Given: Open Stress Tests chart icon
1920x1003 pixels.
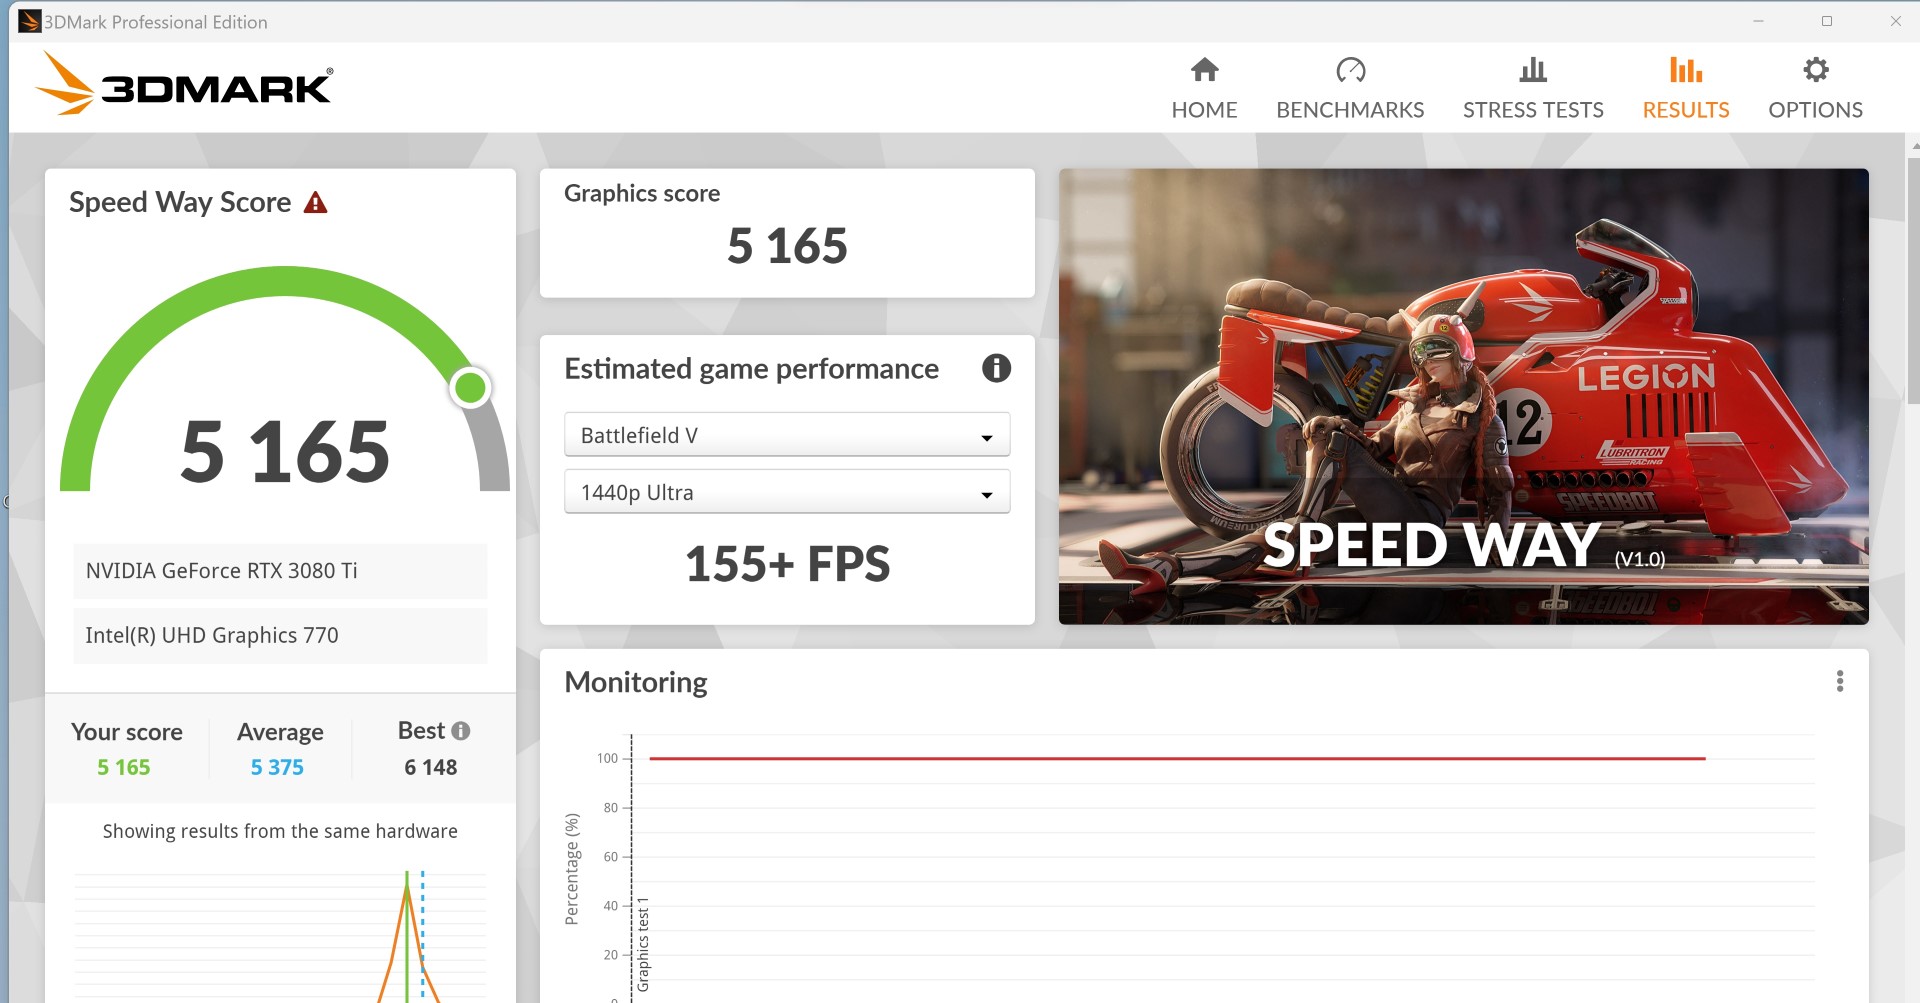Looking at the screenshot, I should click(1533, 70).
